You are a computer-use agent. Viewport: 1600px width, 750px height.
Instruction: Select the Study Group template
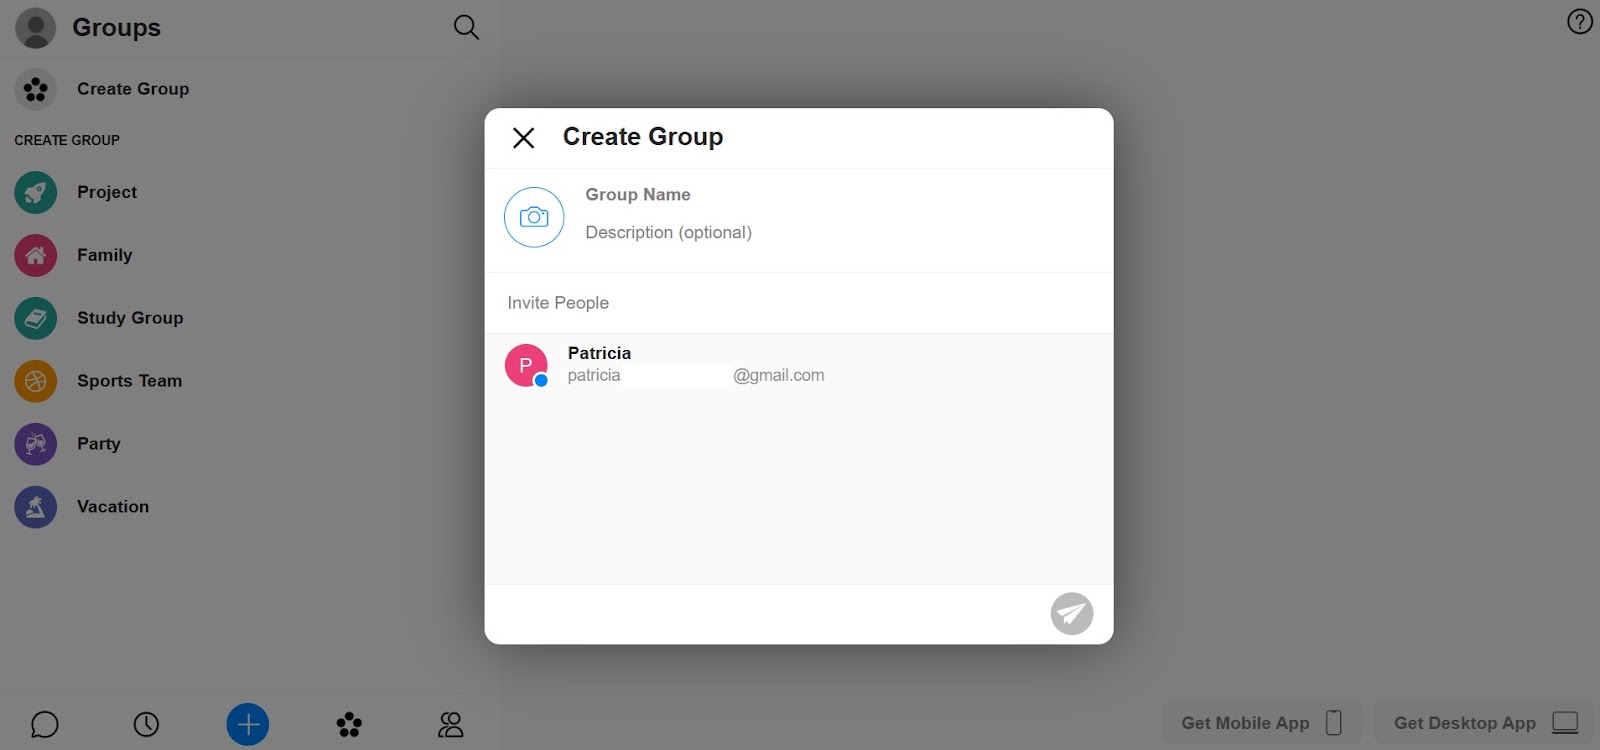tap(129, 318)
